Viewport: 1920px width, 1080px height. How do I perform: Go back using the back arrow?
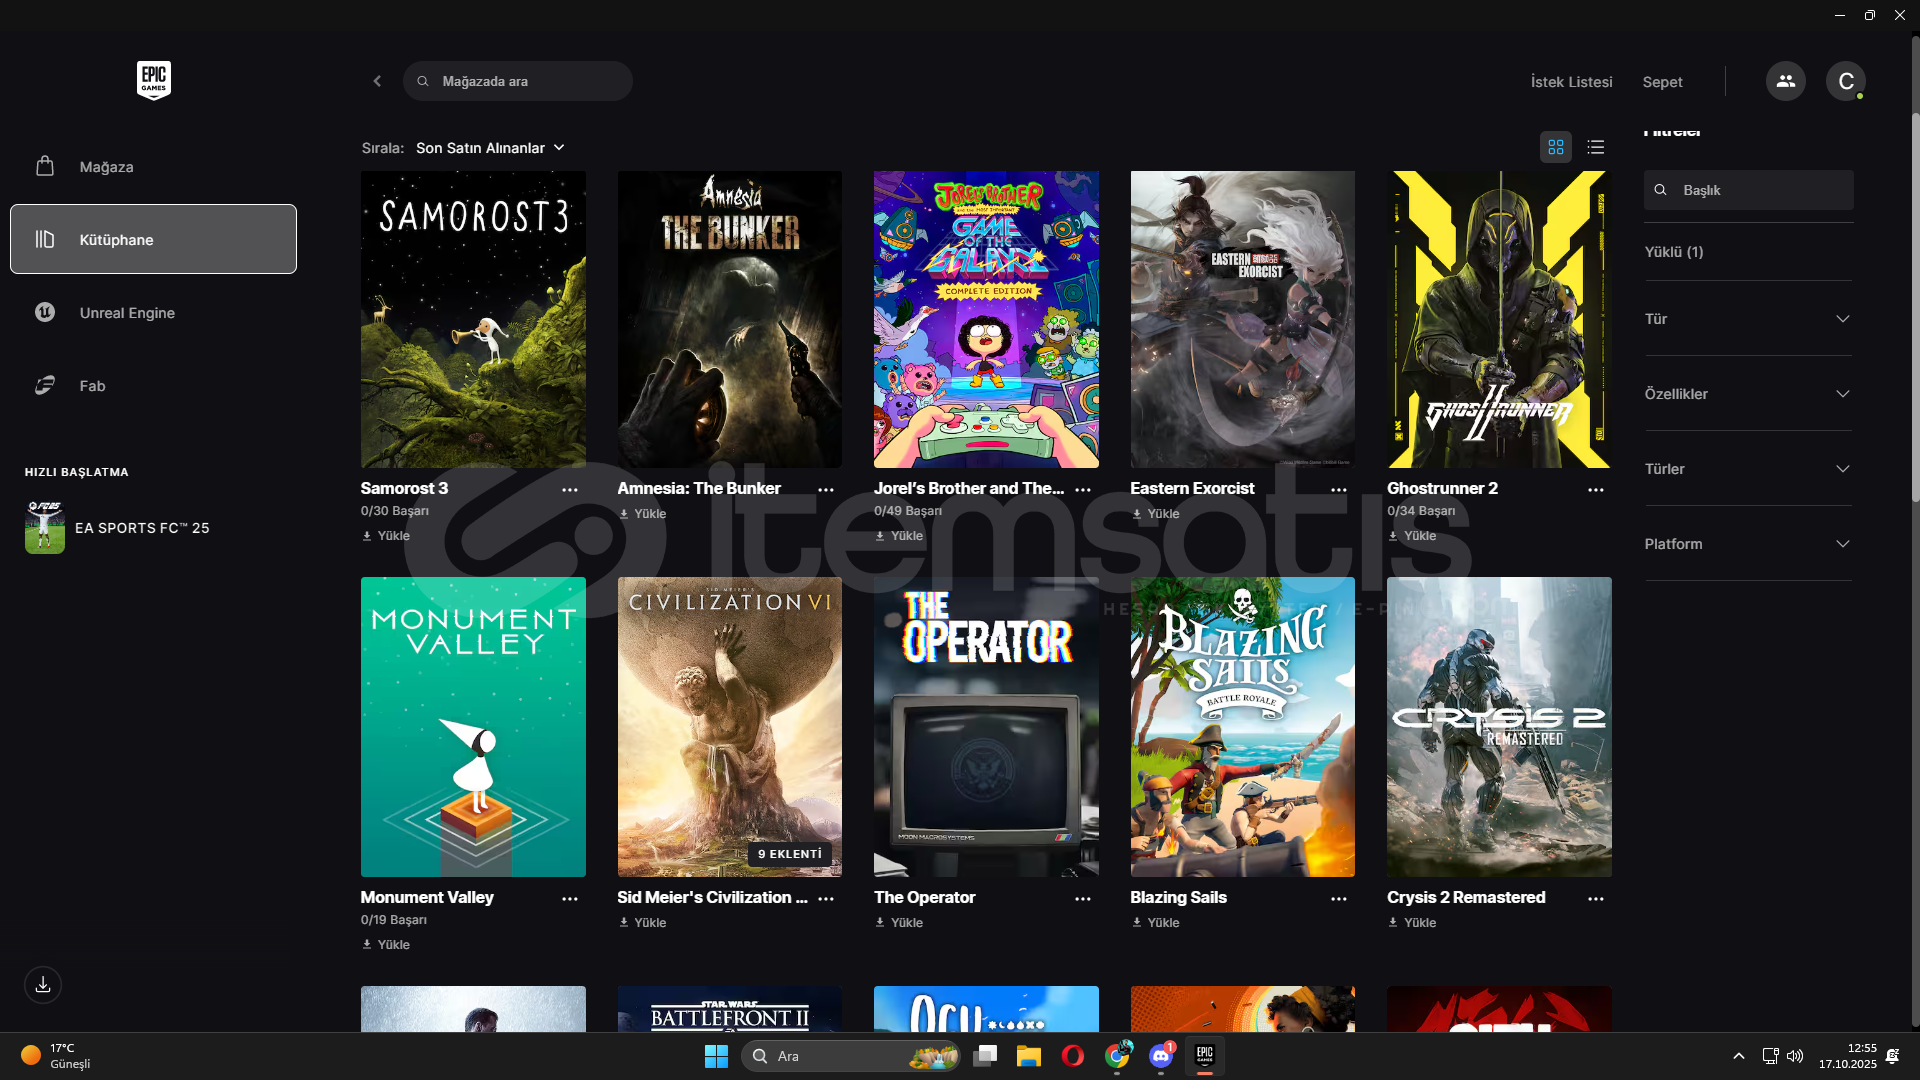click(377, 81)
